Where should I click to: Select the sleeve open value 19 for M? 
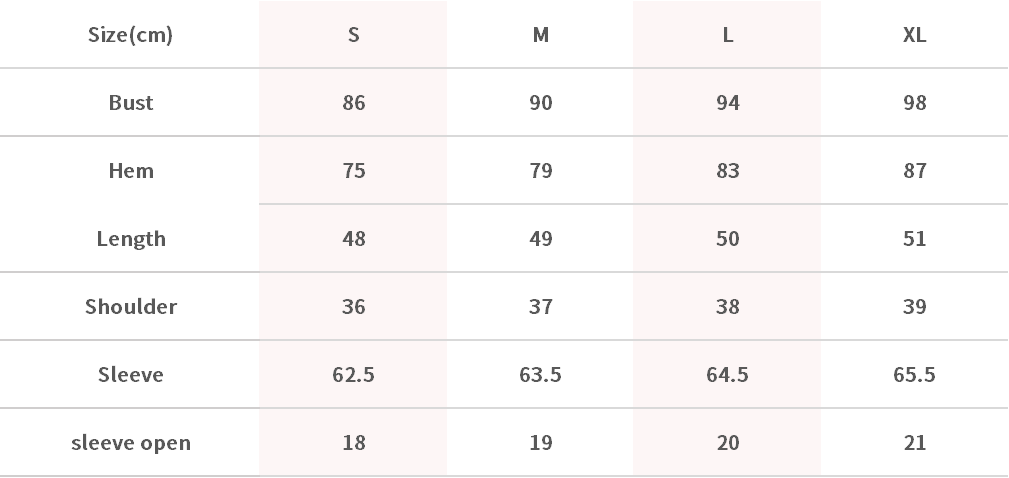pos(540,443)
